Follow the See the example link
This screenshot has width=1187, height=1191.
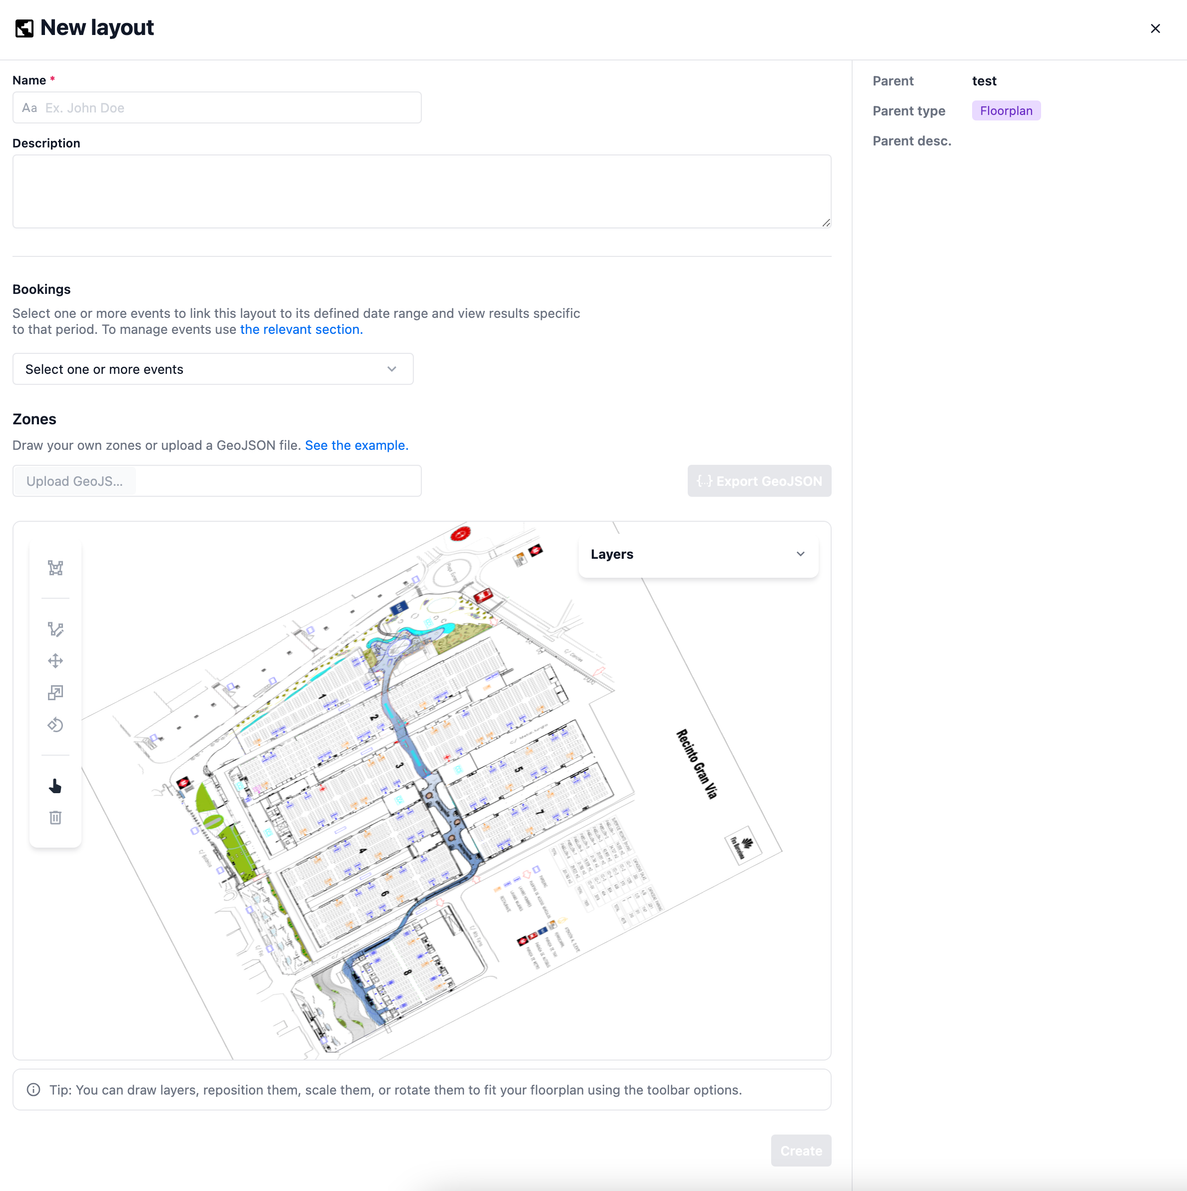356,445
